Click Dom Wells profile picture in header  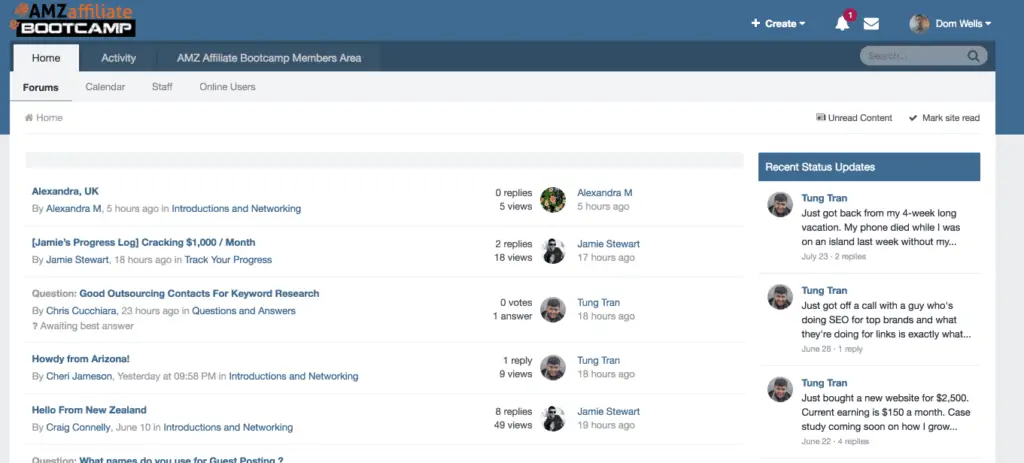919,24
